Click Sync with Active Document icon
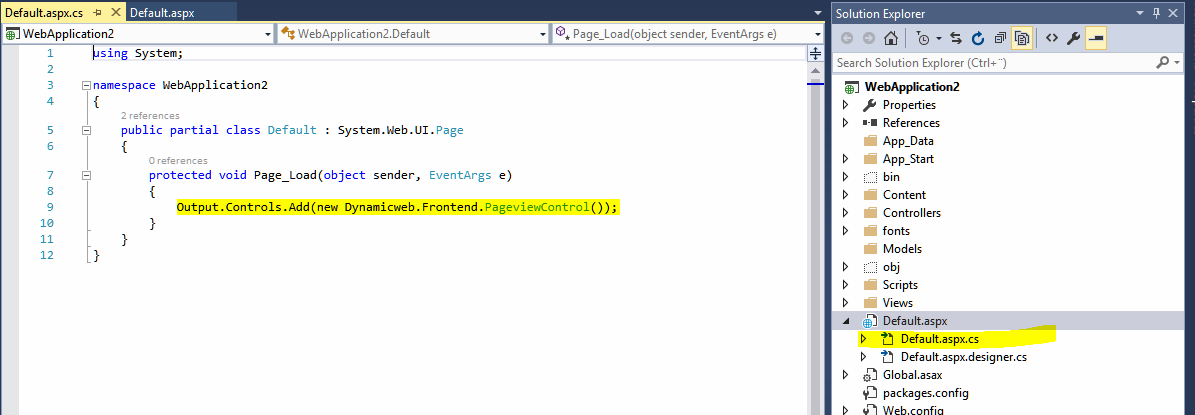Viewport: 1195px width, 415px height. tap(956, 38)
